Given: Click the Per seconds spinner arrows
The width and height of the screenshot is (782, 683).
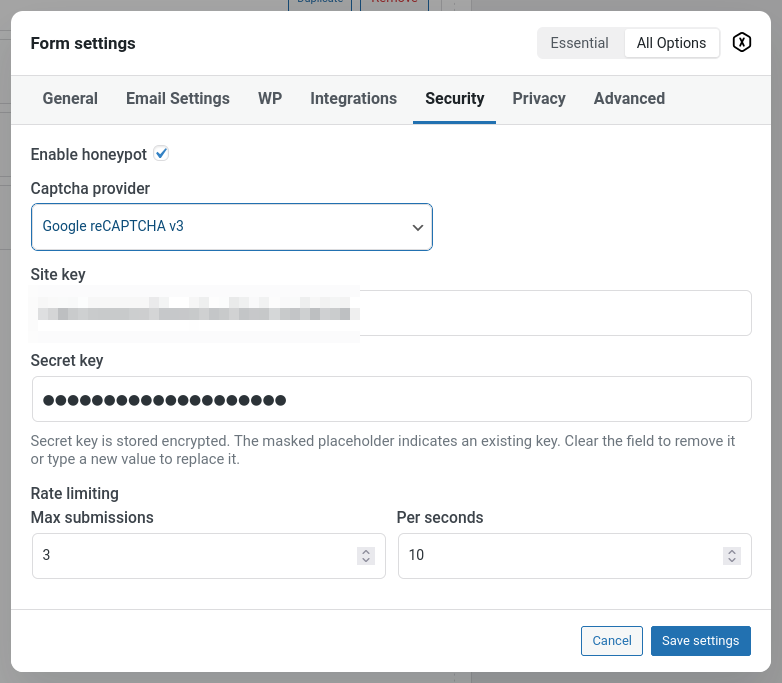Looking at the screenshot, I should click(732, 555).
